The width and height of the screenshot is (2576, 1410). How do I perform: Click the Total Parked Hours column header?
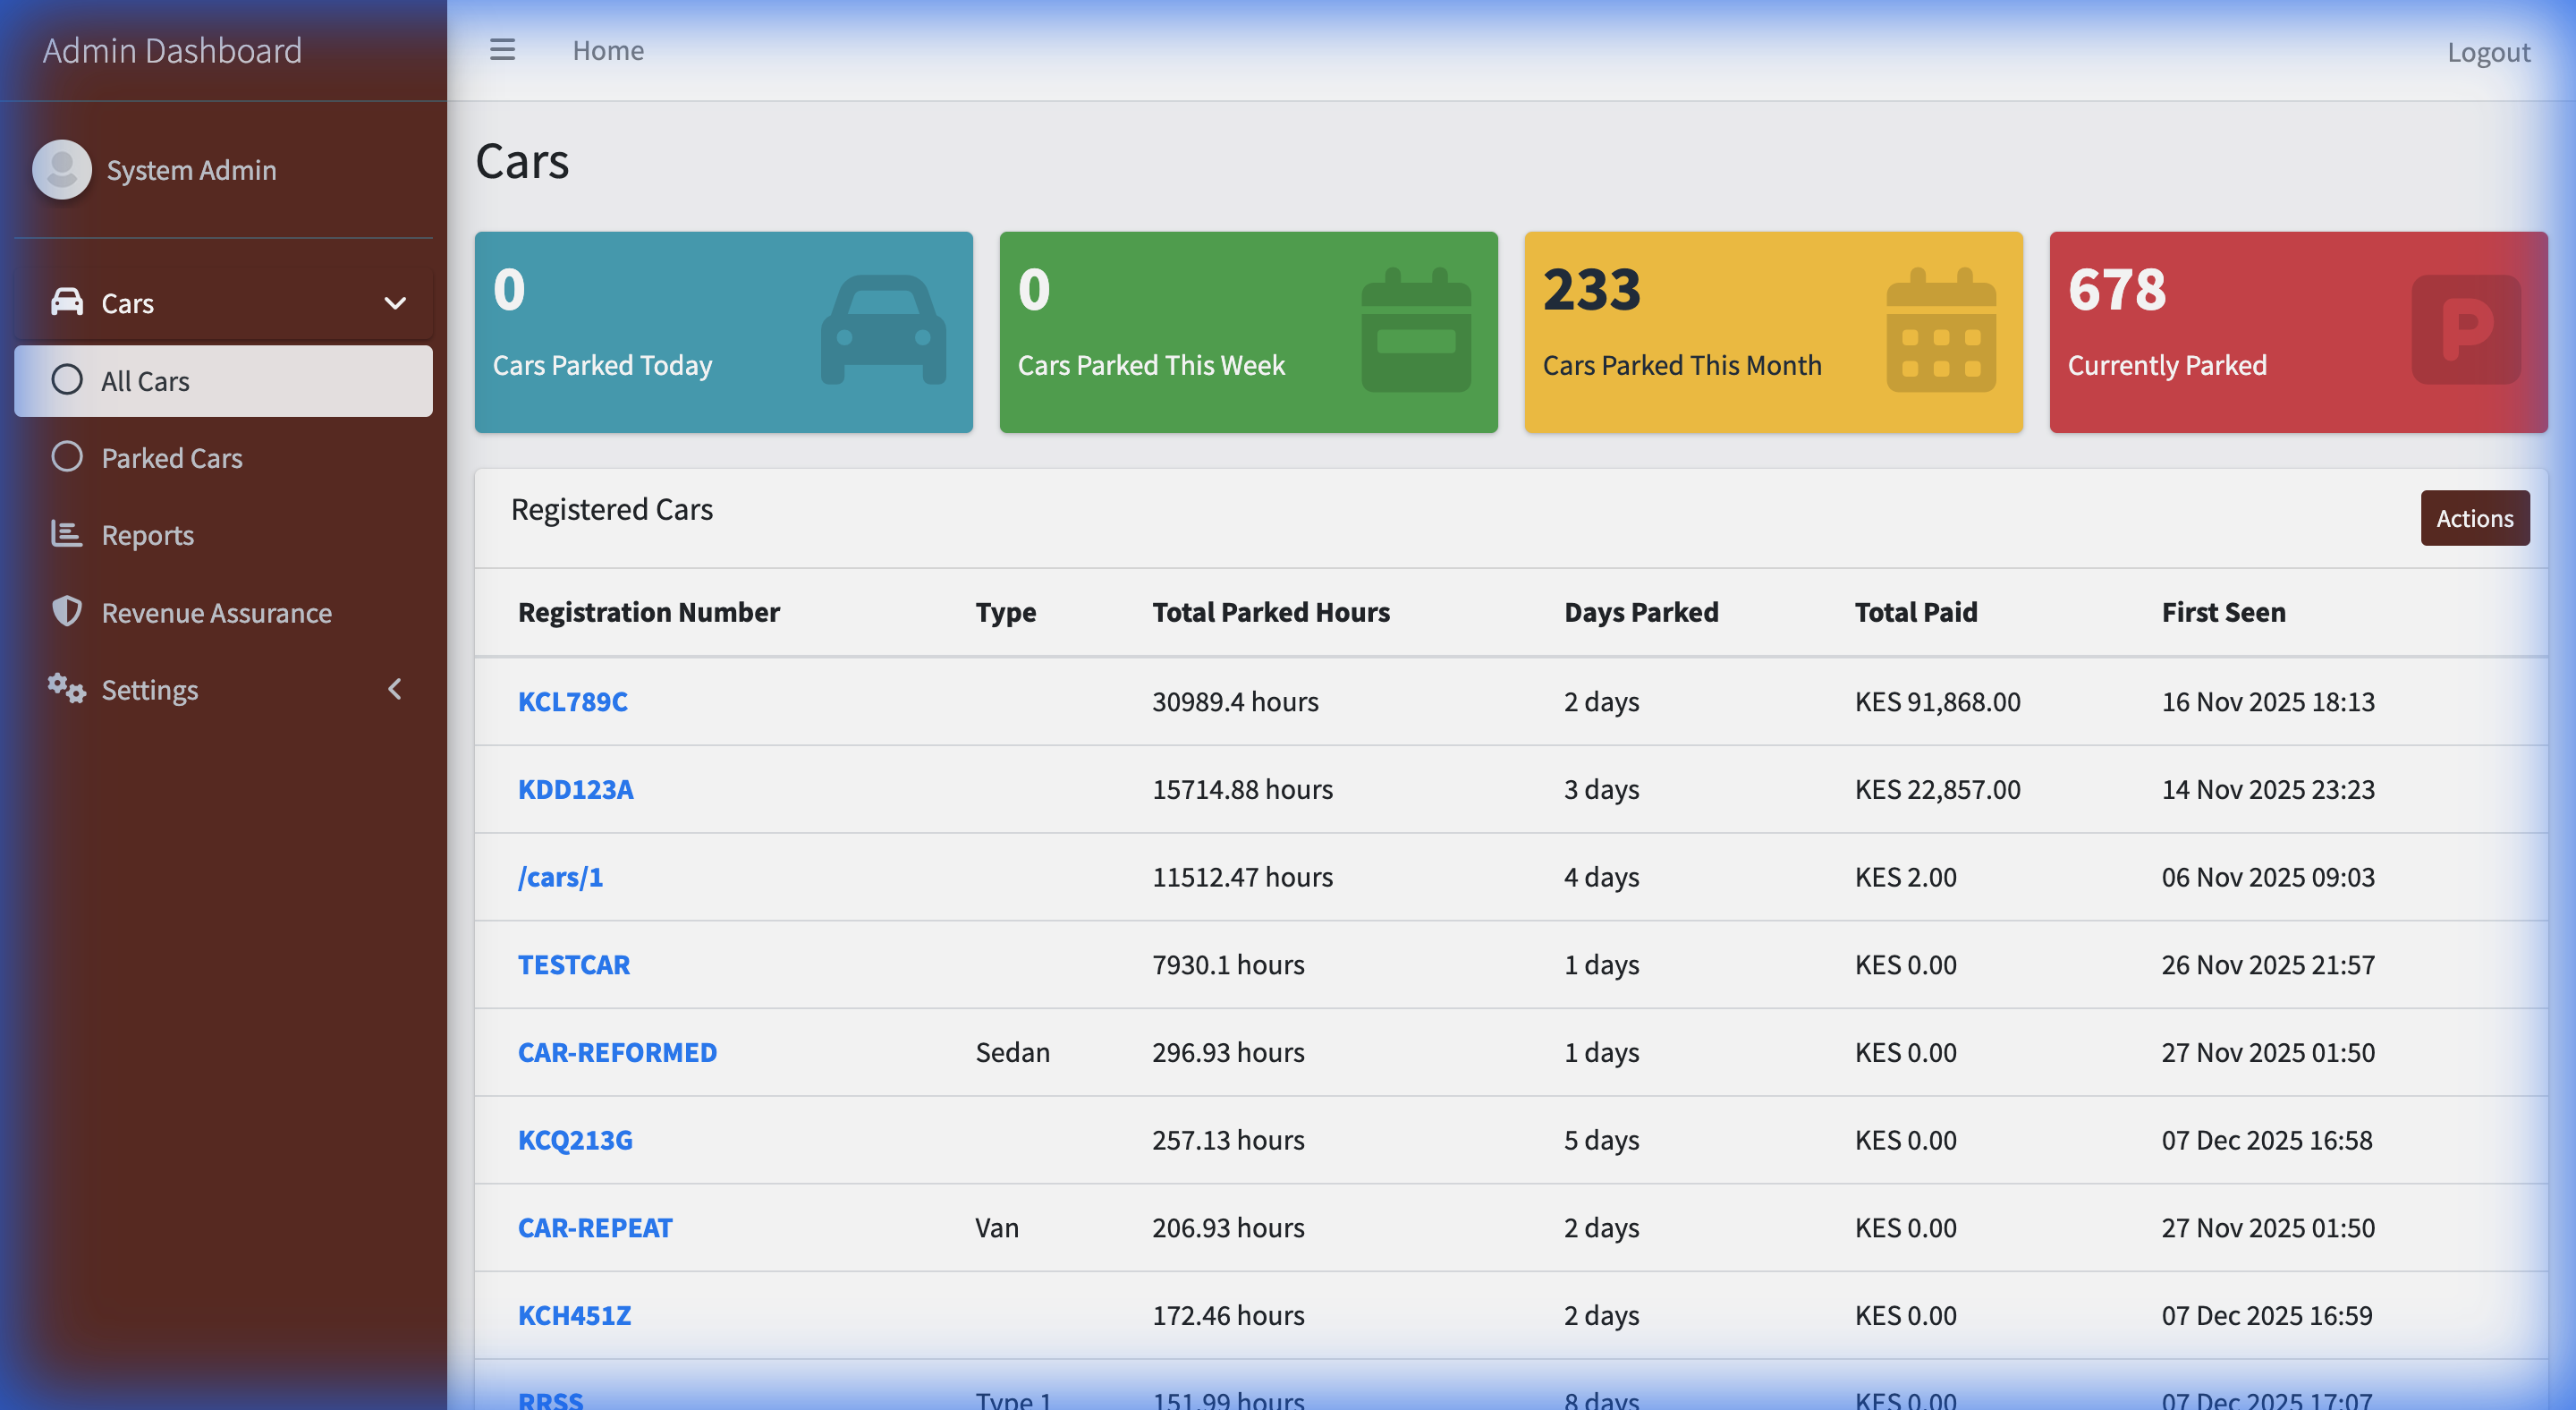tap(1270, 612)
